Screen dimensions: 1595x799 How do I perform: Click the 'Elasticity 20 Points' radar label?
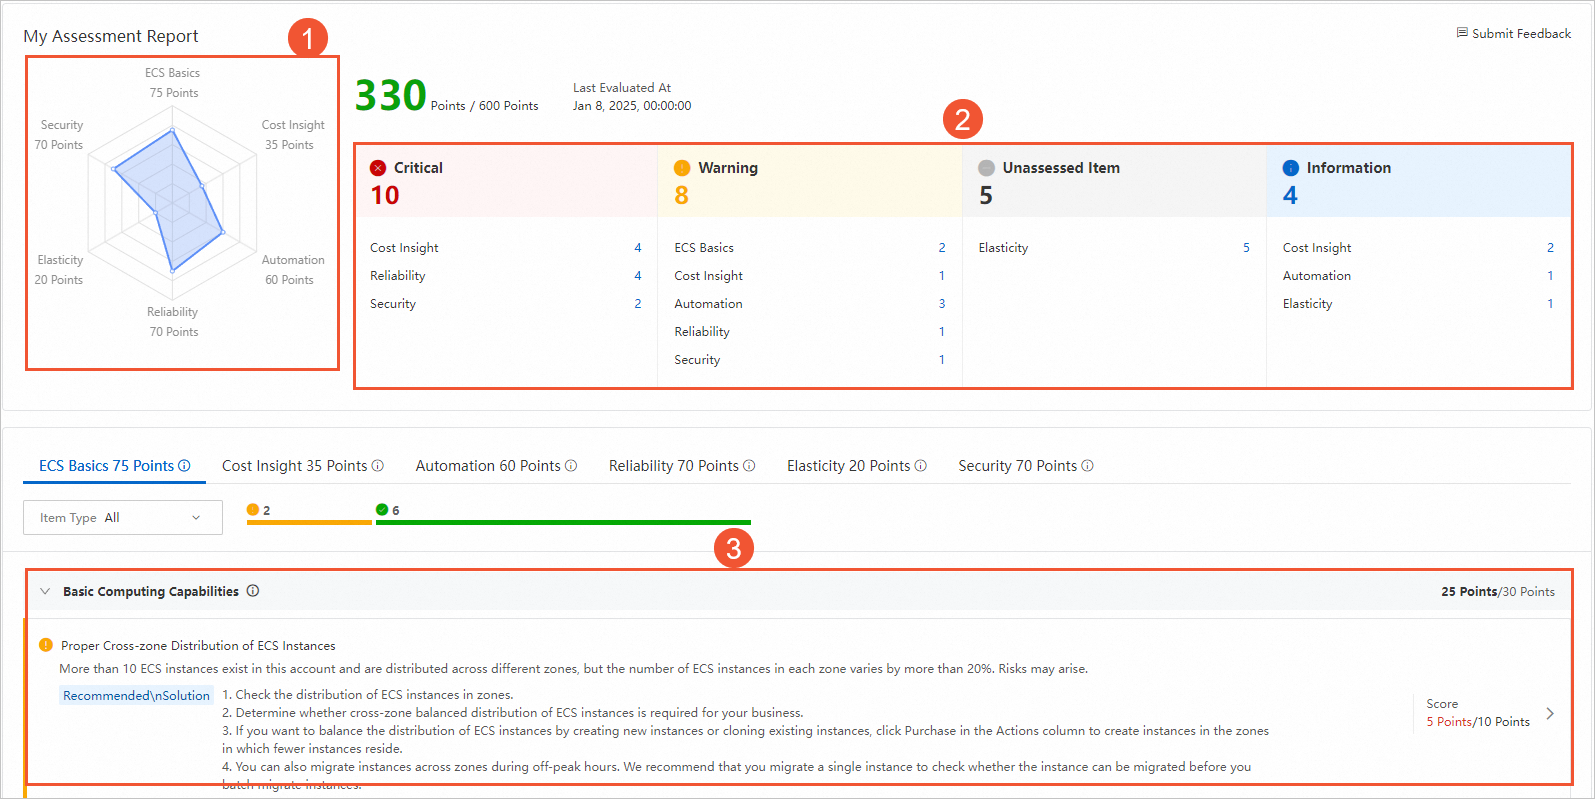tap(59, 270)
